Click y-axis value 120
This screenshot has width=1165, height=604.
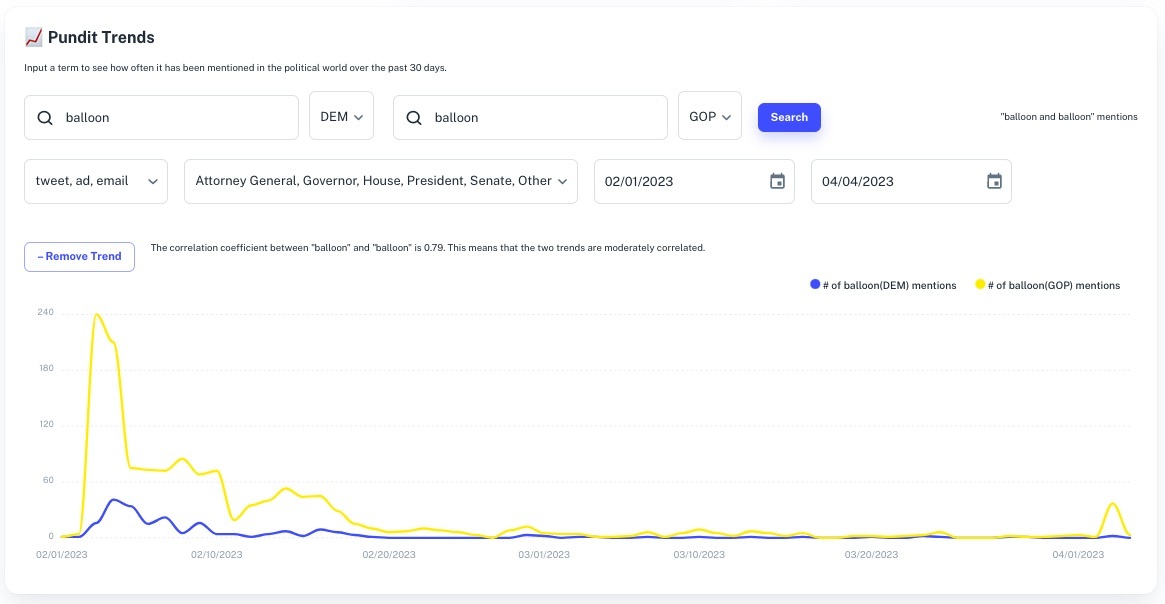pyautogui.click(x=45, y=424)
